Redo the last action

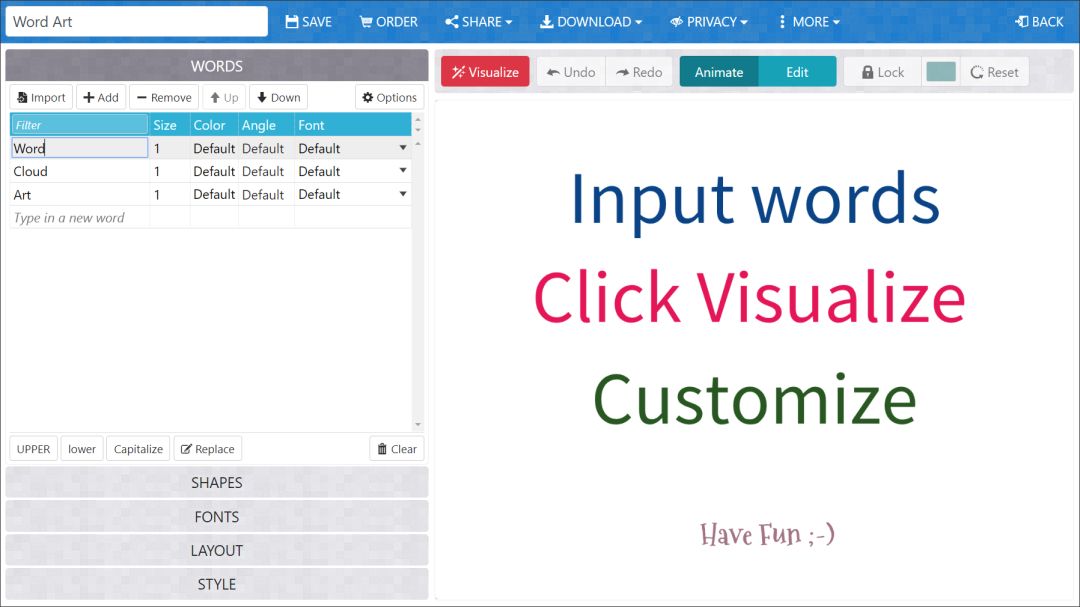point(639,72)
